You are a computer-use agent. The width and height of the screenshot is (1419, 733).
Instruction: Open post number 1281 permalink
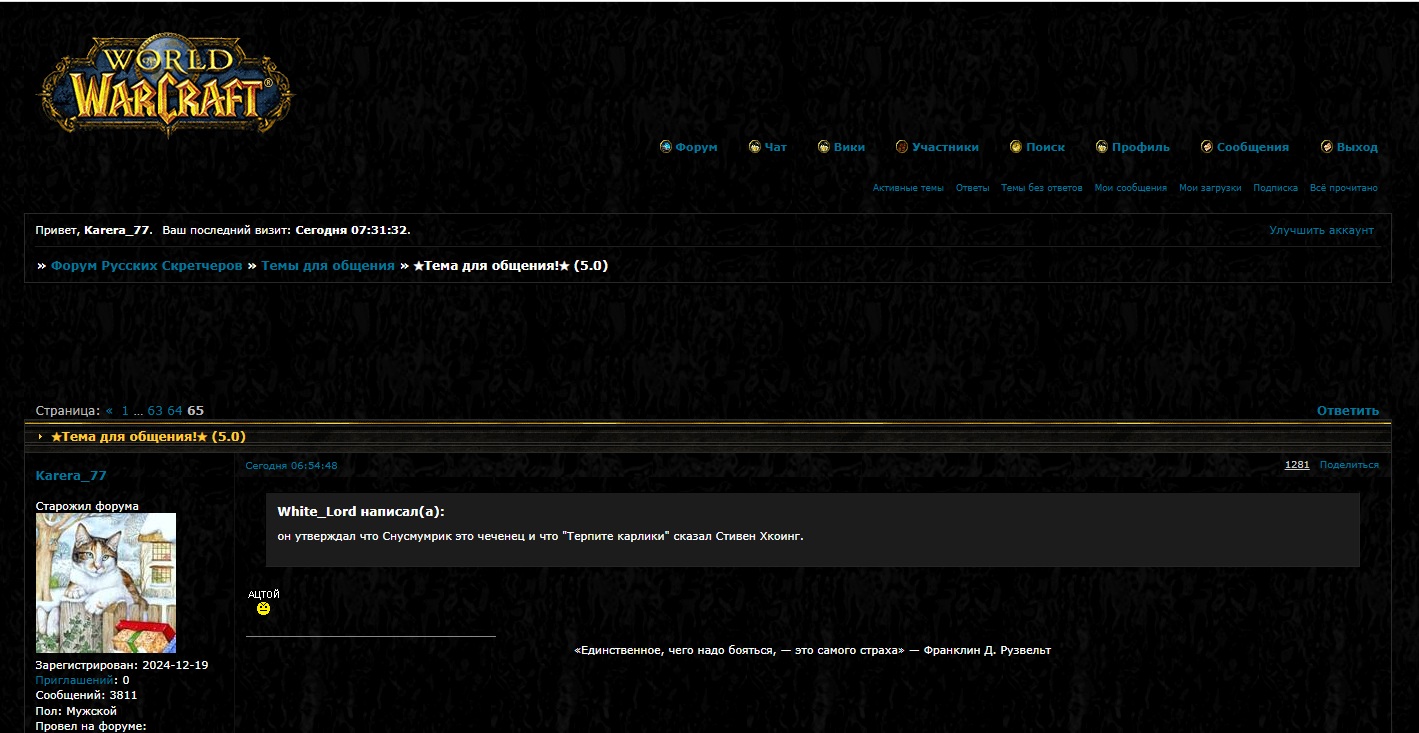tap(1297, 465)
